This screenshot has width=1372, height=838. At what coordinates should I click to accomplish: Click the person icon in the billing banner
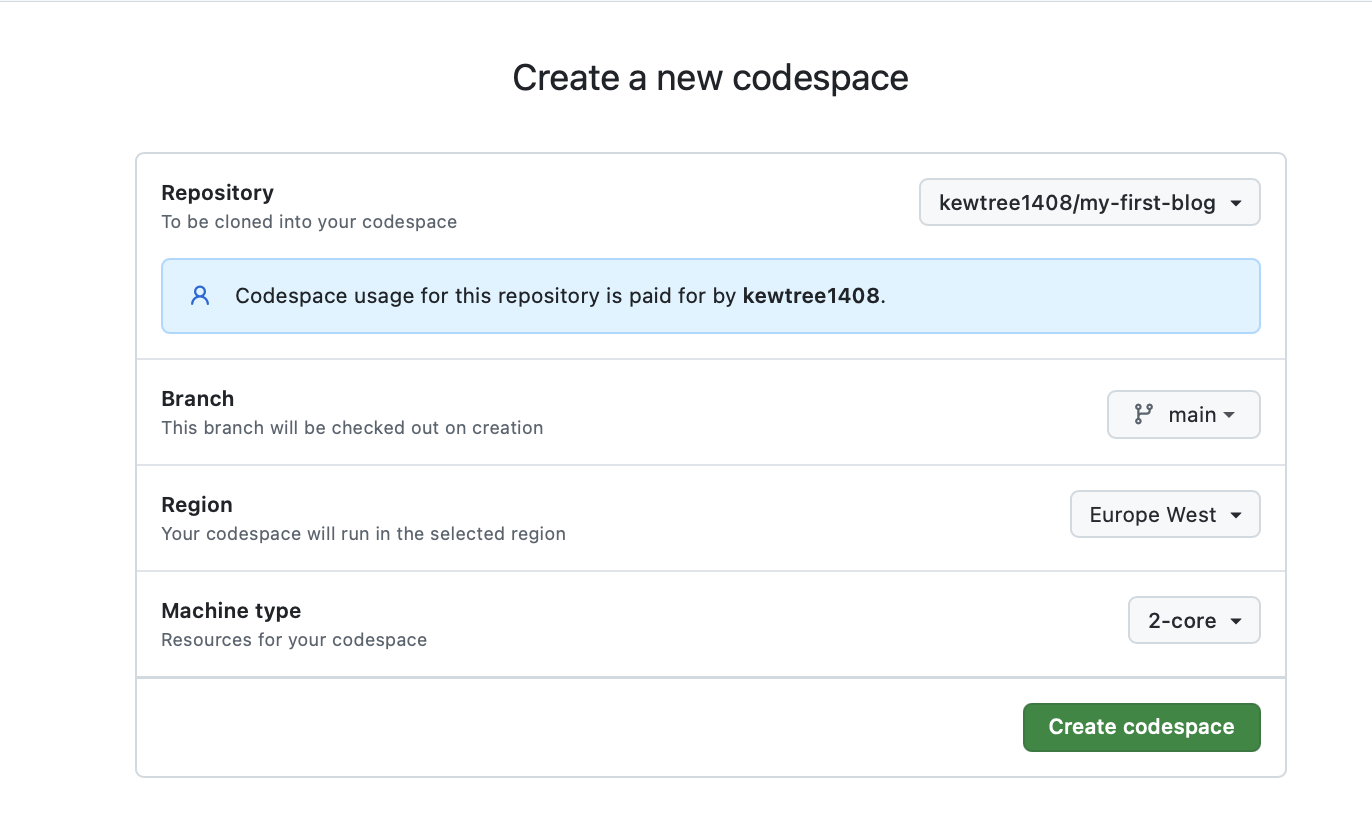click(x=200, y=296)
